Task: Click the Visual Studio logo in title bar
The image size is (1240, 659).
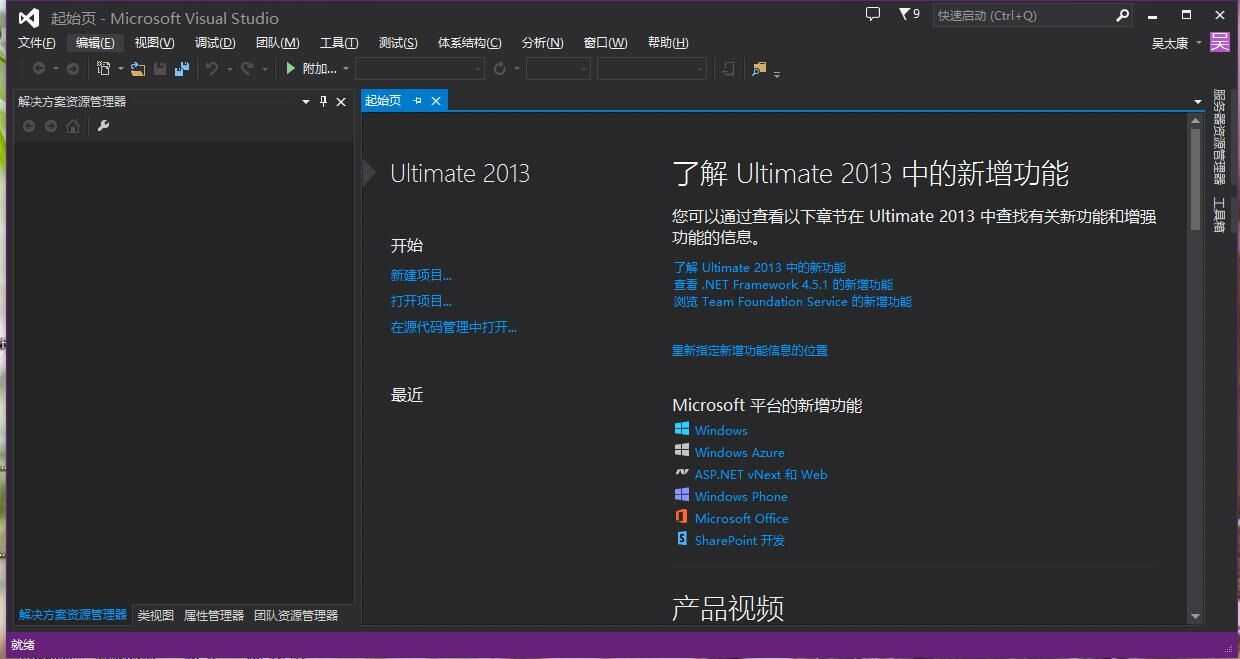Action: point(29,17)
